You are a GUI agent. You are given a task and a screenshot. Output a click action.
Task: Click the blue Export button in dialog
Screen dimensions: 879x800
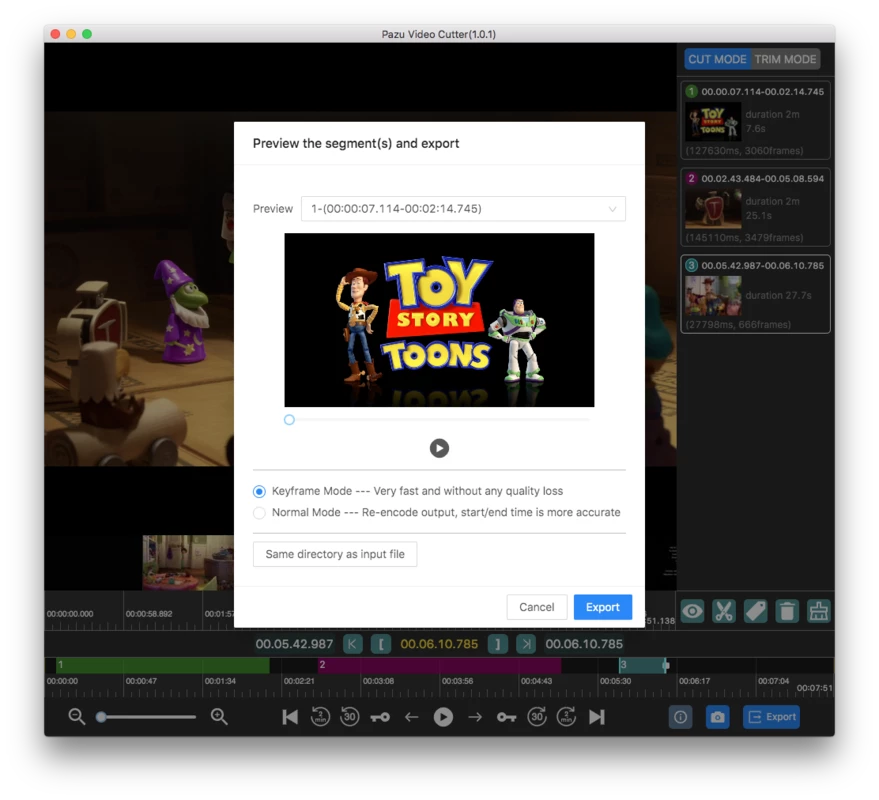pos(603,607)
